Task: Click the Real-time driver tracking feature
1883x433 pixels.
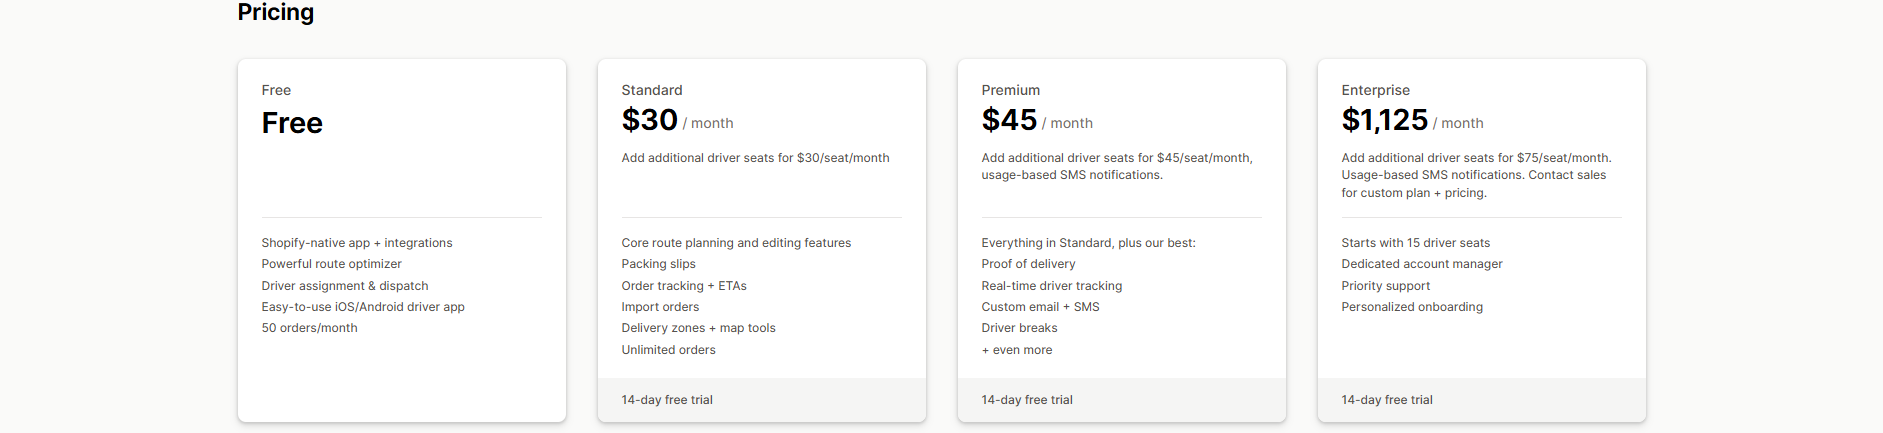Action: click(x=1051, y=286)
